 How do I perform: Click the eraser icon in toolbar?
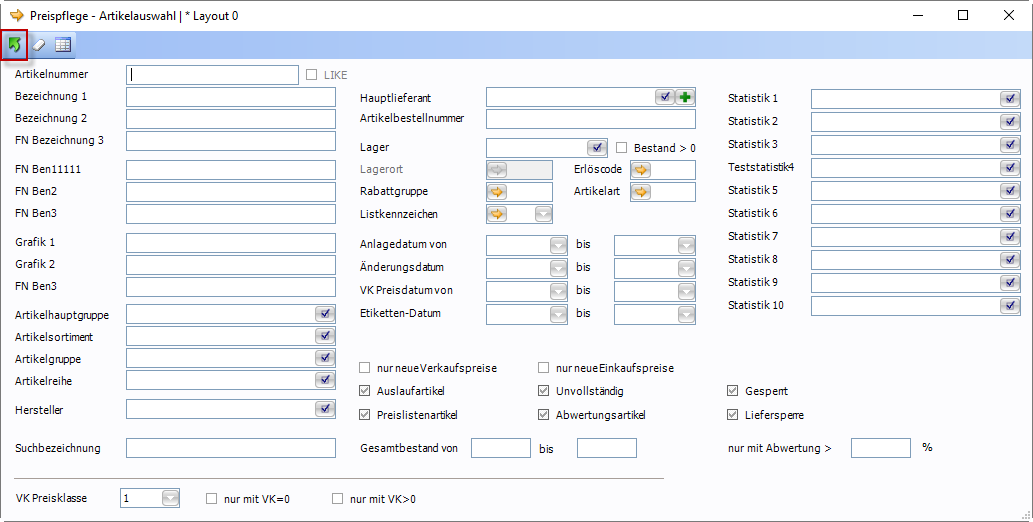(x=39, y=44)
